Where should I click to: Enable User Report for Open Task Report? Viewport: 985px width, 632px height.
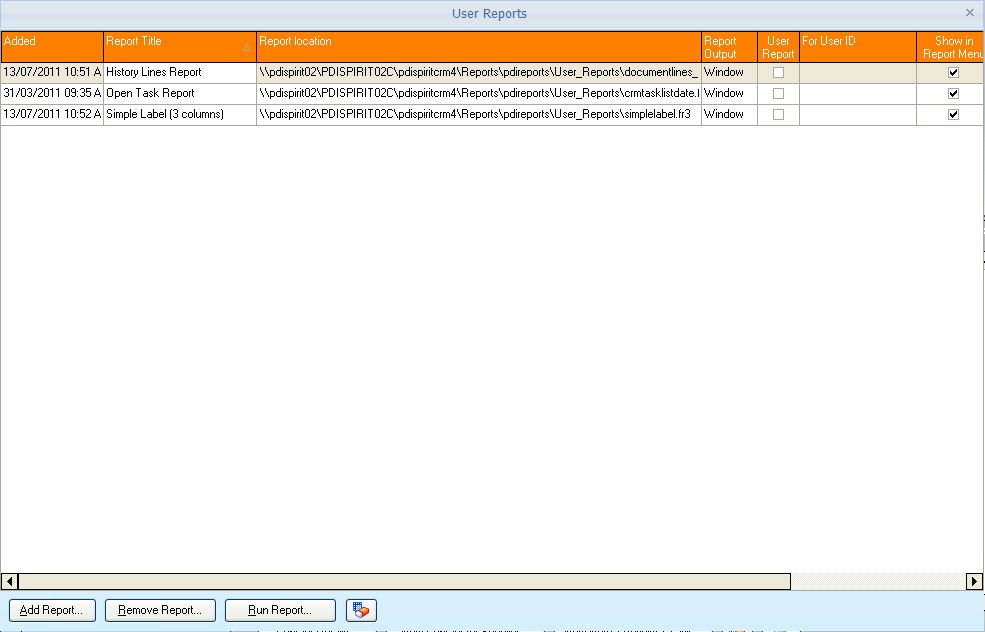[777, 93]
